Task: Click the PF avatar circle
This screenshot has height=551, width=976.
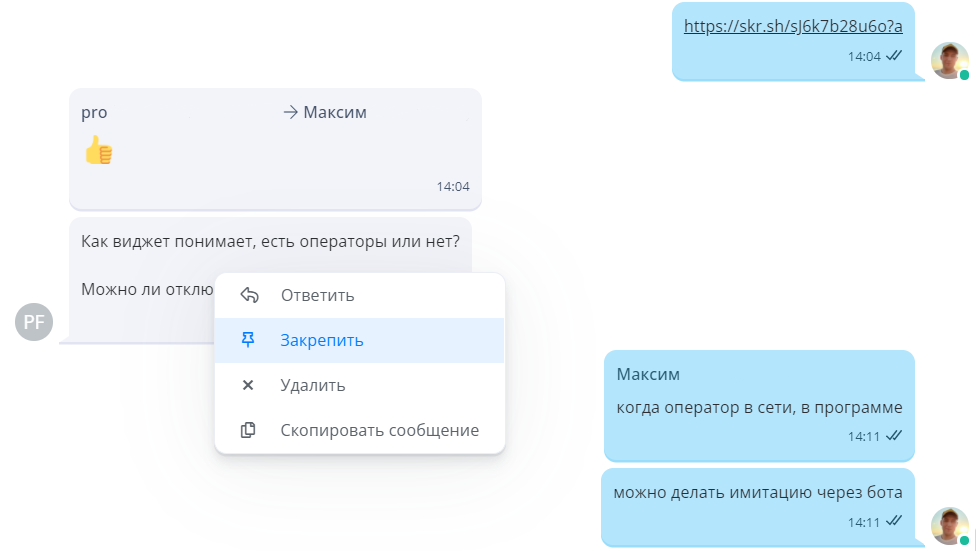Action: click(34, 321)
